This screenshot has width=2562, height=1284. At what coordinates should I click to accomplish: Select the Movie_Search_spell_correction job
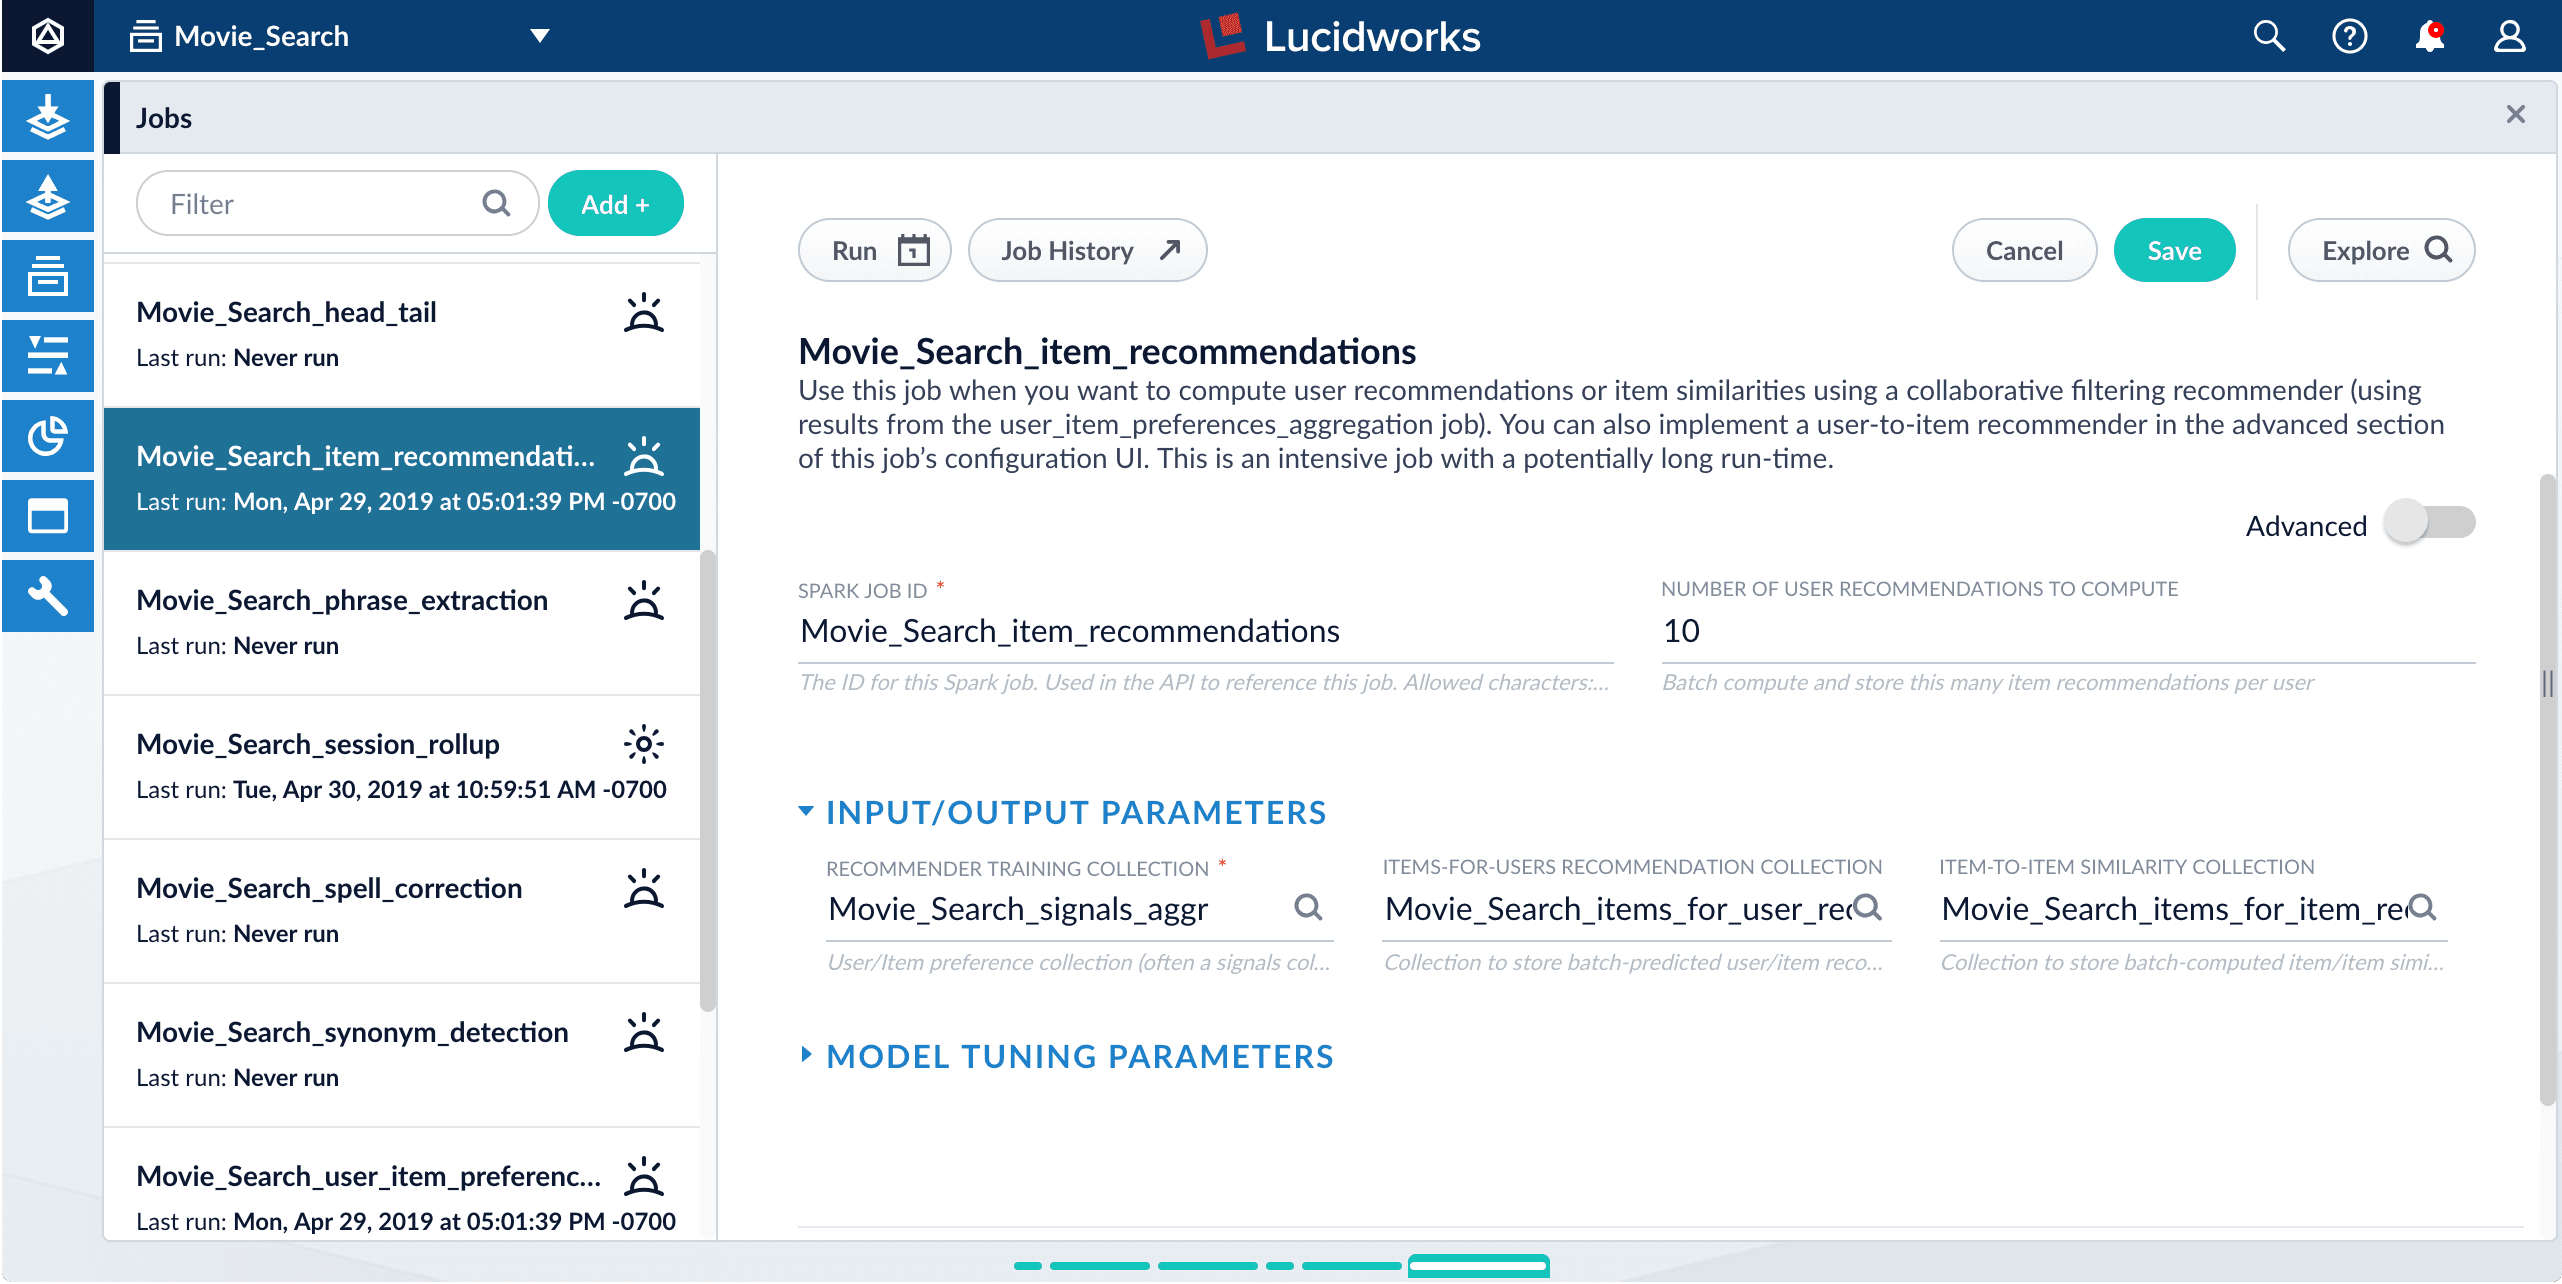pyautogui.click(x=402, y=911)
